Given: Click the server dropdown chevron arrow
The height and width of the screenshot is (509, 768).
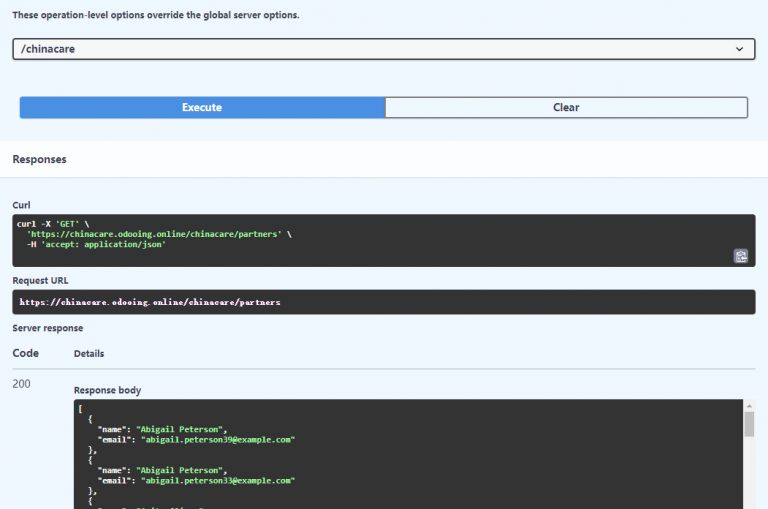Looking at the screenshot, I should [739, 49].
